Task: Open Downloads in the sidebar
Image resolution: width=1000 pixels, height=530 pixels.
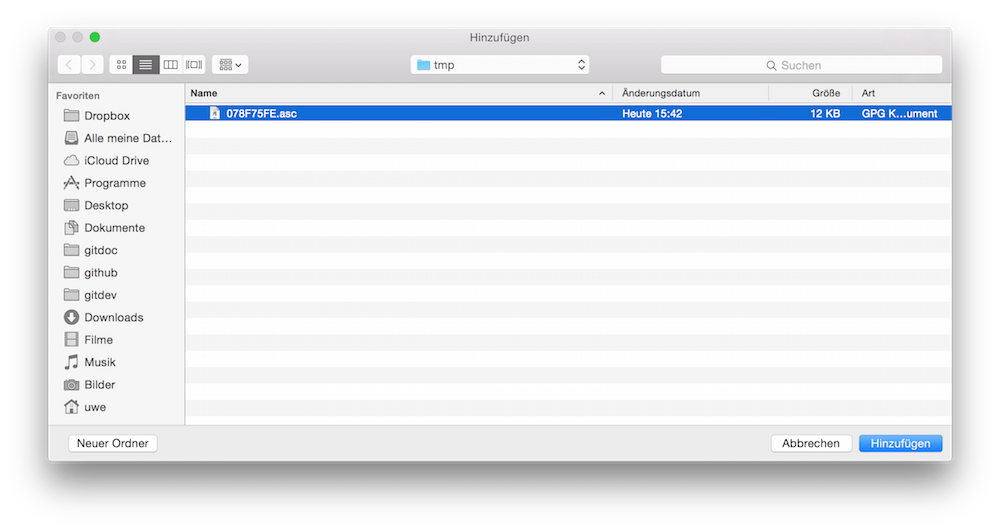Action: [117, 317]
